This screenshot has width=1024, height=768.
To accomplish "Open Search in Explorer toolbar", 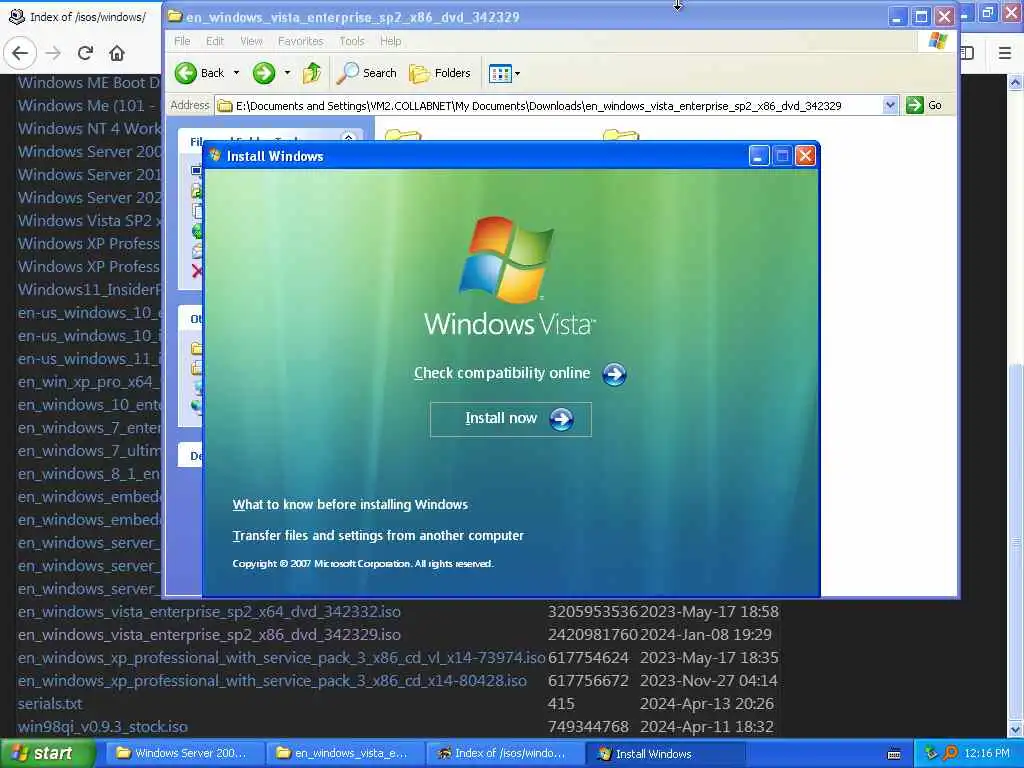I will click(367, 73).
